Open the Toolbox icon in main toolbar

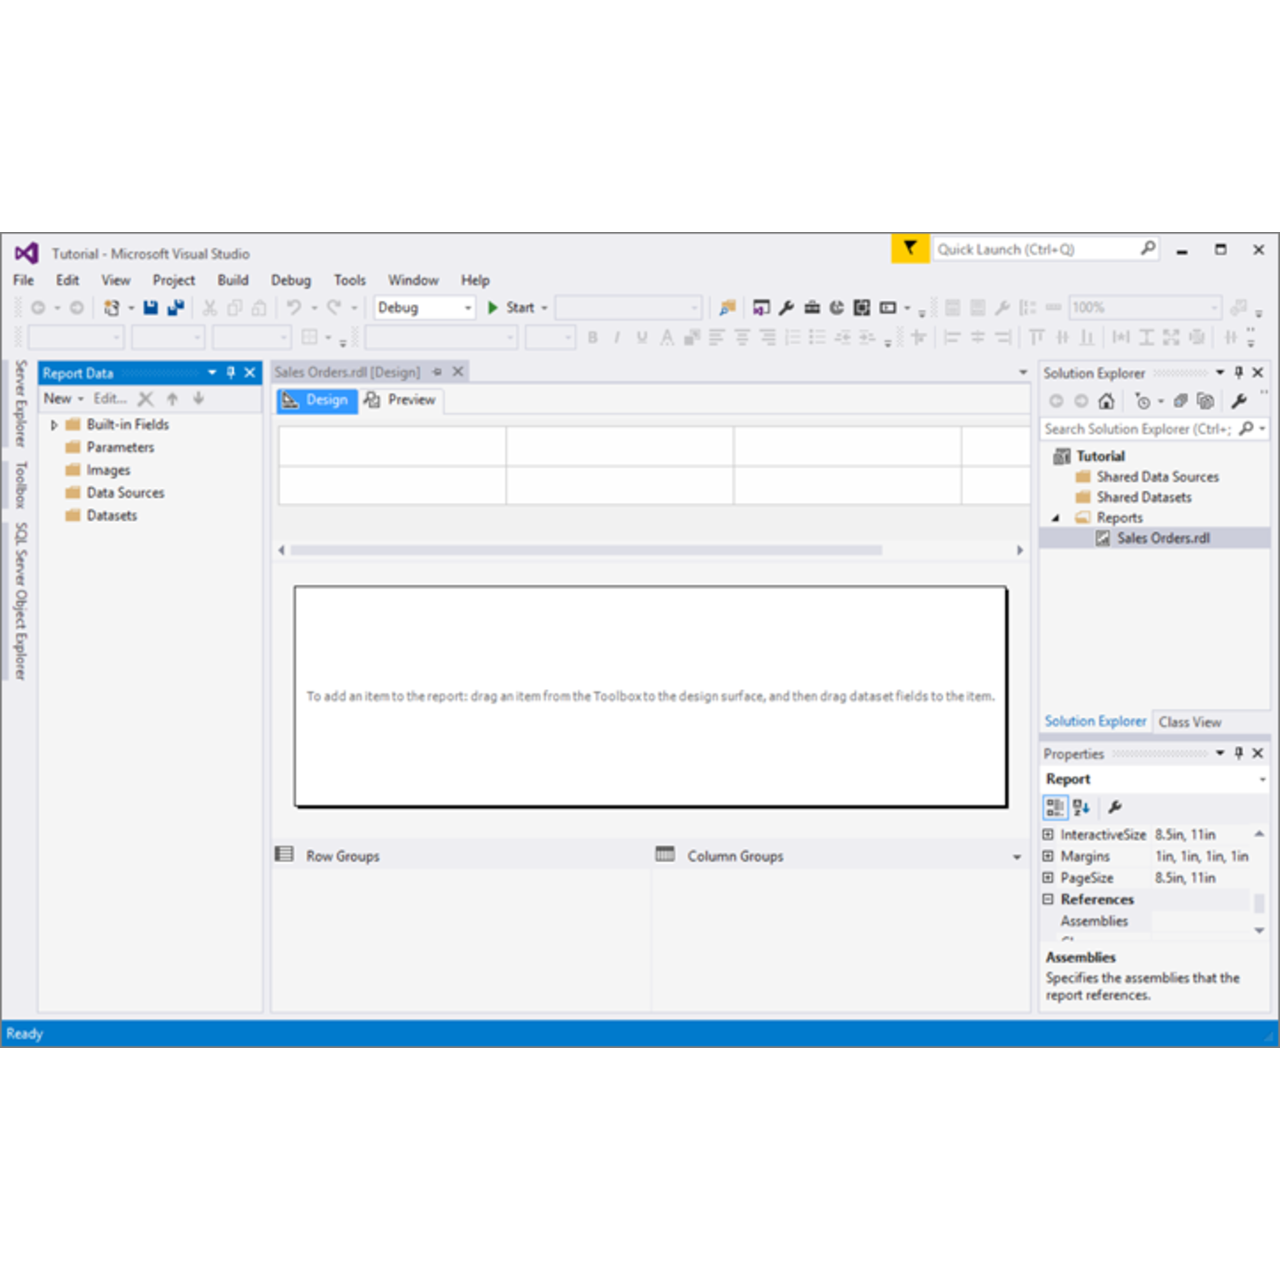tap(812, 308)
